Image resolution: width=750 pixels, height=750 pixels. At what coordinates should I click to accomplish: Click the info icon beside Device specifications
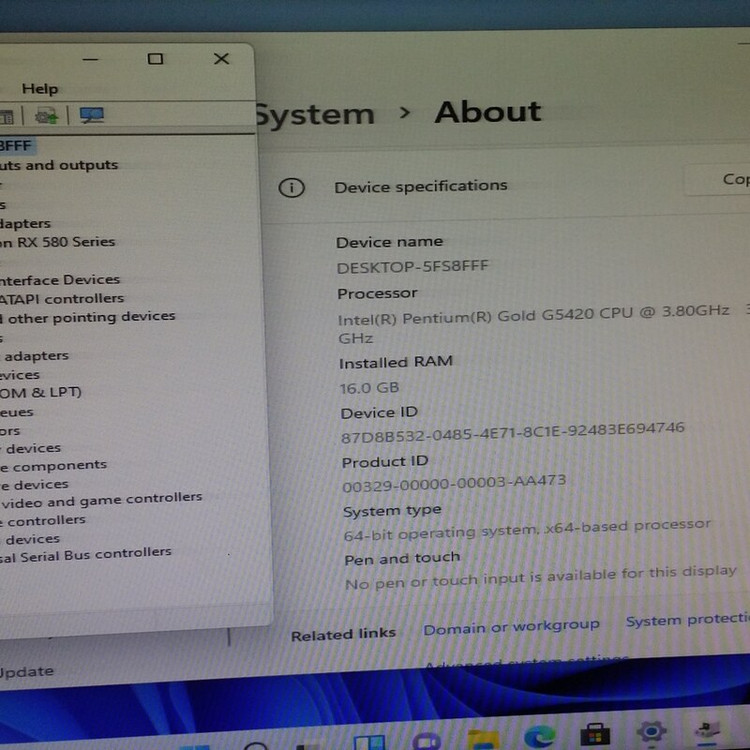click(x=291, y=187)
